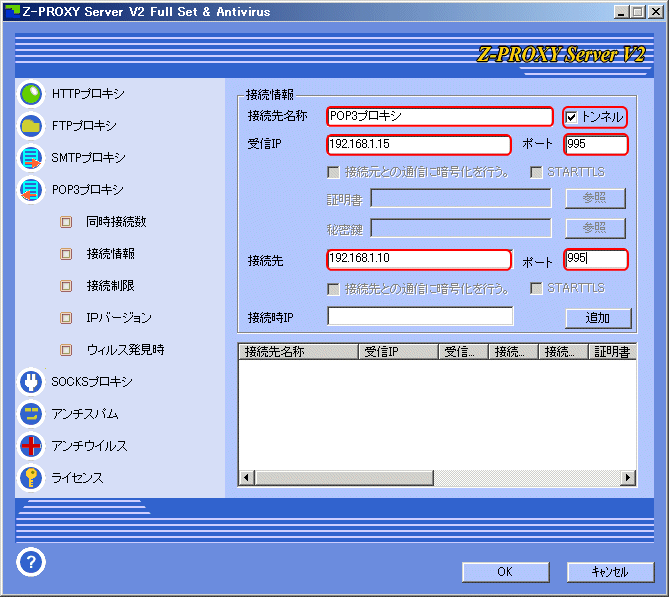Toggle the STARTTLS checkbox under 接続先
669x597 pixels.
(536, 288)
